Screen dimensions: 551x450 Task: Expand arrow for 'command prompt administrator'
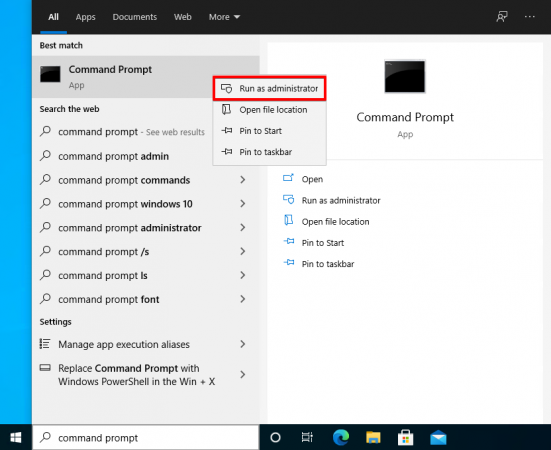(x=242, y=227)
